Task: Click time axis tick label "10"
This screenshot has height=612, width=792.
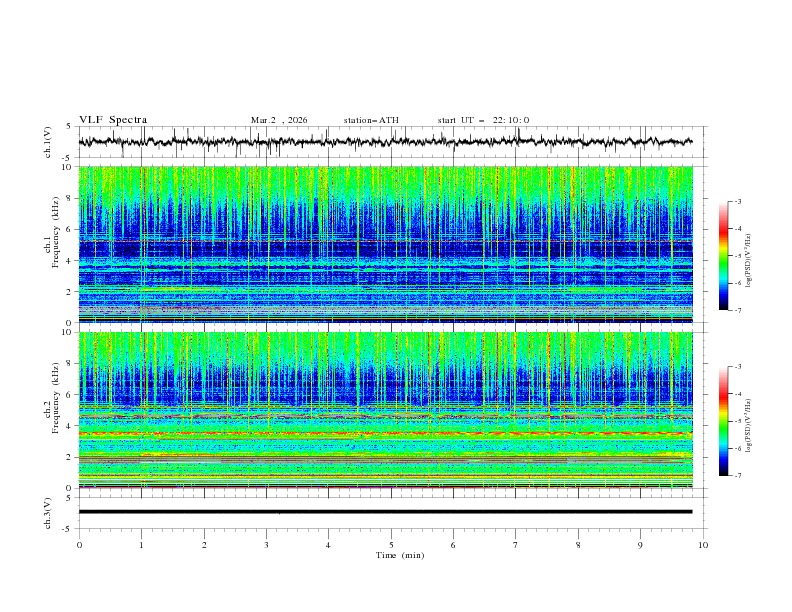Action: tap(703, 545)
